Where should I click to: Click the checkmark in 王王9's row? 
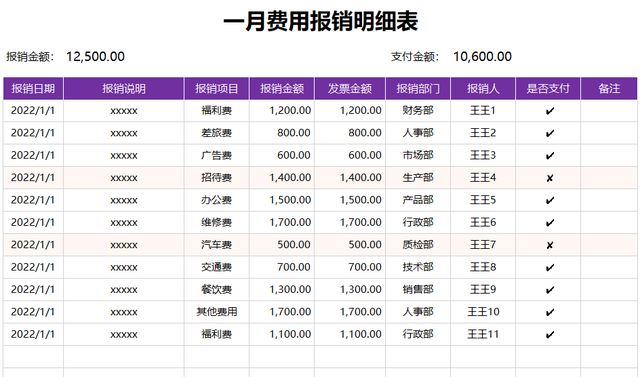pos(550,290)
